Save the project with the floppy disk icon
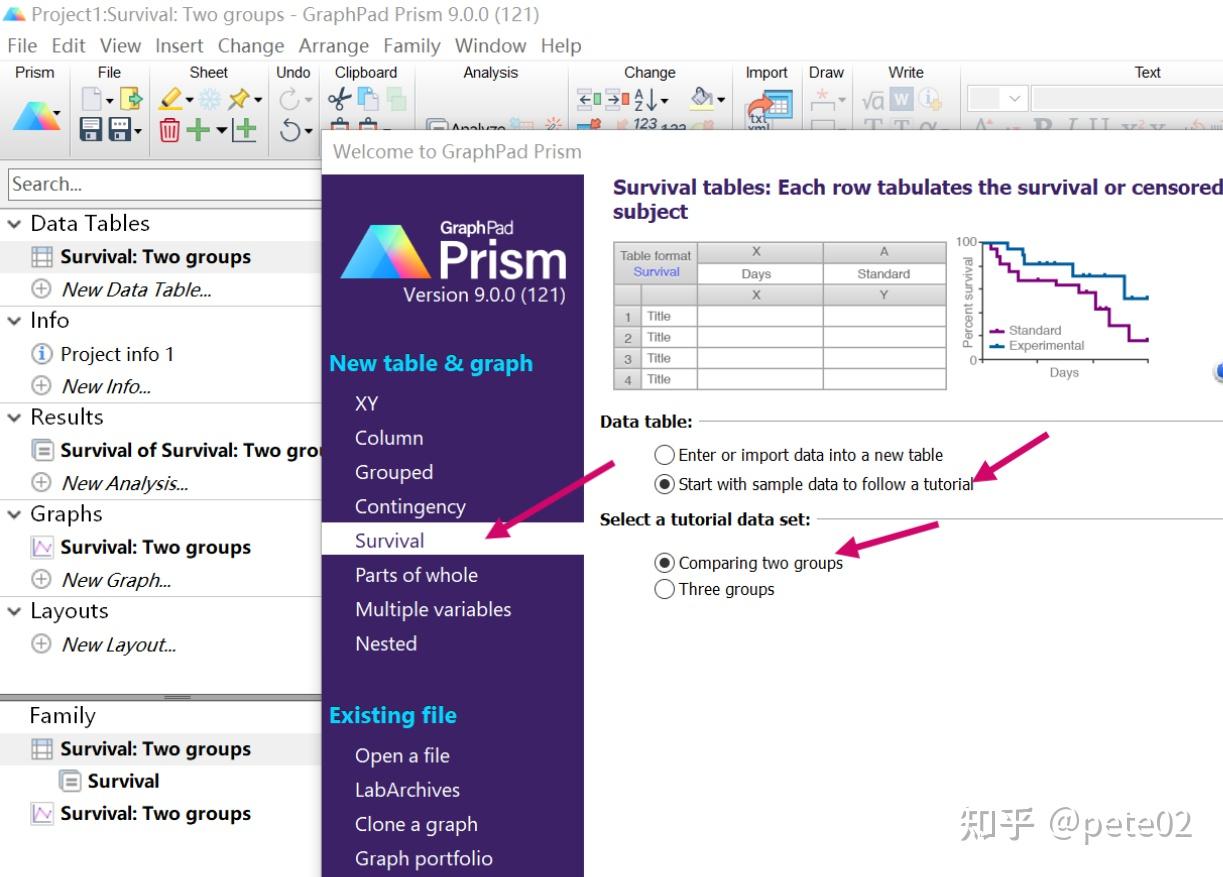Viewport: 1223px width, 877px height. click(91, 129)
